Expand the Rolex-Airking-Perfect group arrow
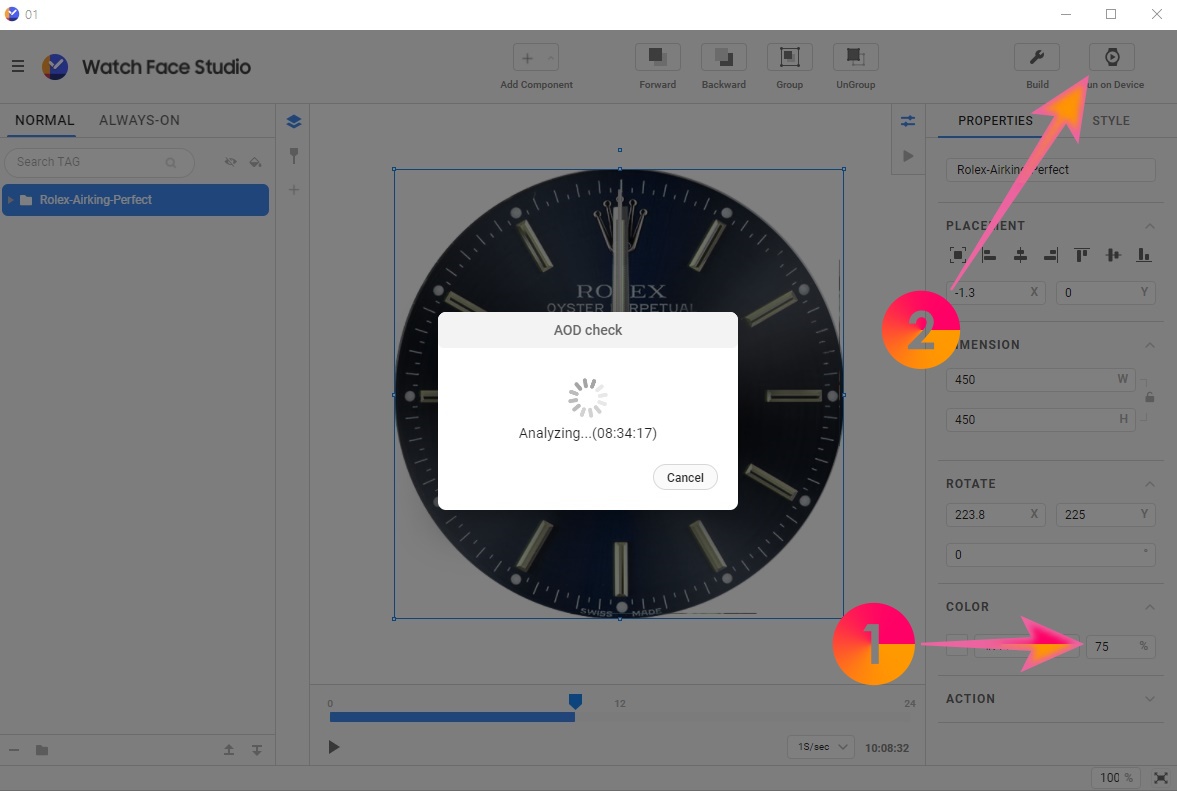The height and width of the screenshot is (791, 1177). [11, 200]
